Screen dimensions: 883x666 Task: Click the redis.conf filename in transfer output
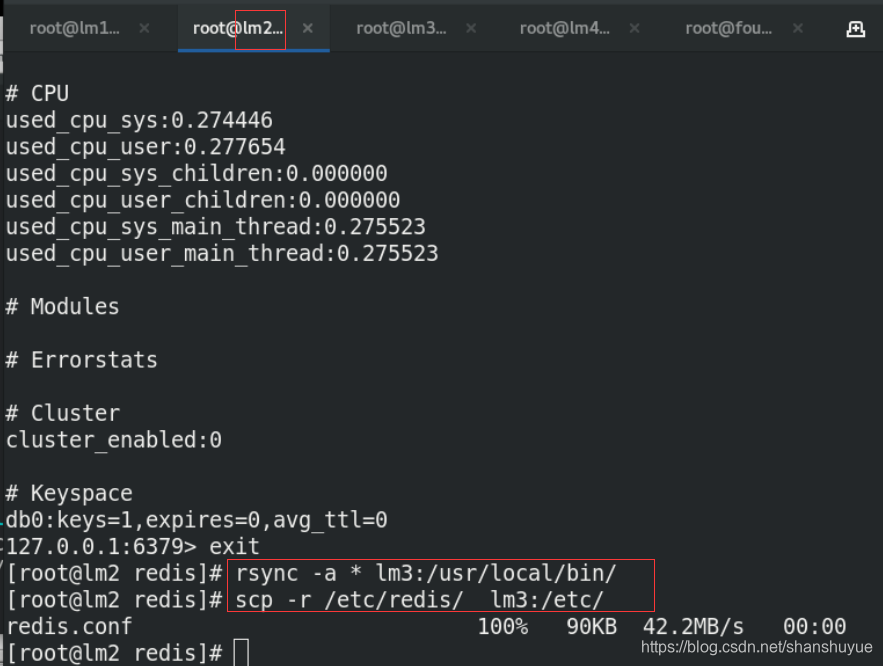(69, 626)
